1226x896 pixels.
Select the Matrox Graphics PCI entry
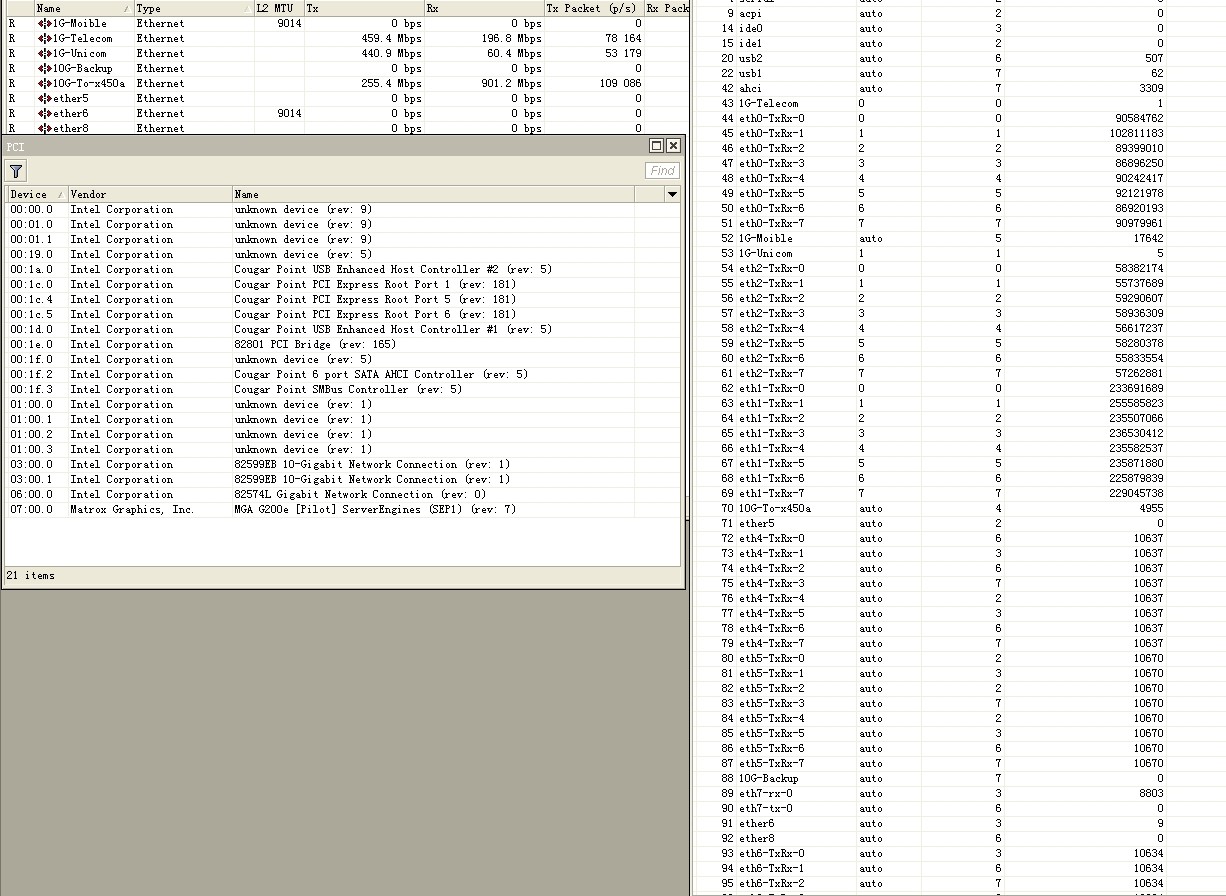tap(300, 509)
